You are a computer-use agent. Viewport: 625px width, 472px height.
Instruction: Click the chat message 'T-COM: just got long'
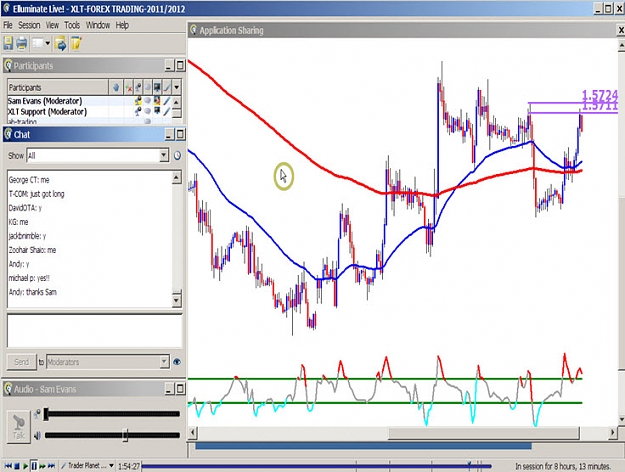[x=36, y=194]
